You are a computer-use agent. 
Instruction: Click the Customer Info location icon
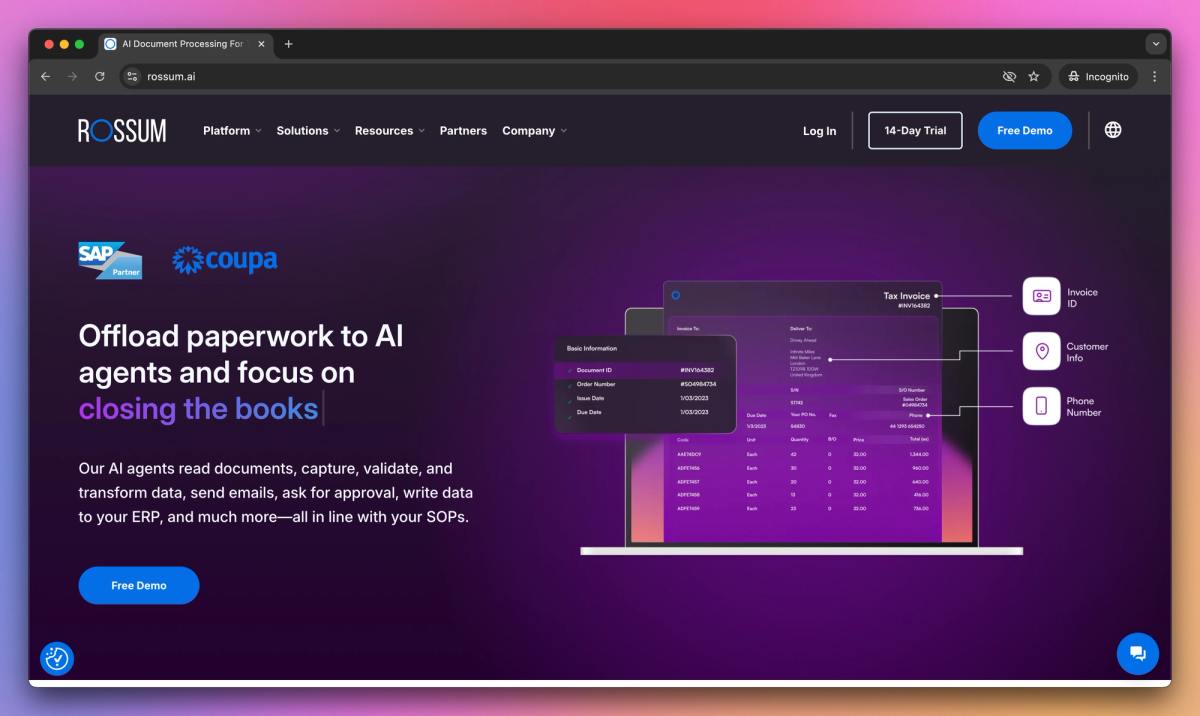tap(1041, 351)
